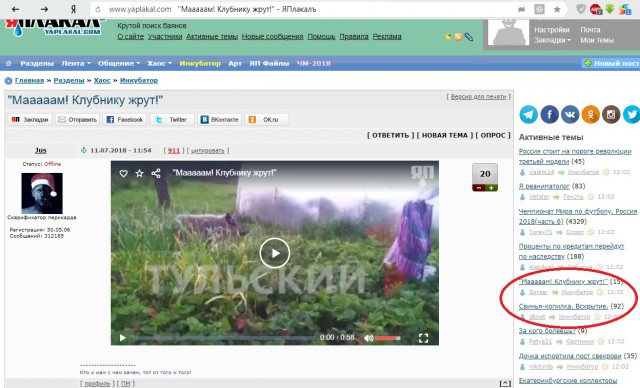The image size is (640, 388).
Task: Click the Отправить share button
Action: (x=78, y=120)
